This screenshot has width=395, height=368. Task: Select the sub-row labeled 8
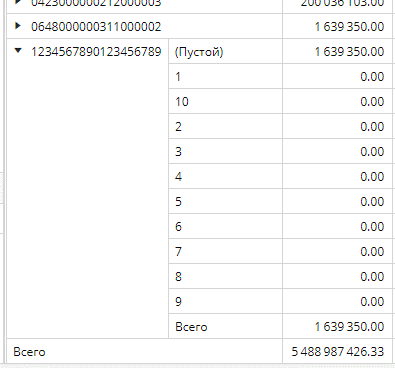(x=225, y=276)
